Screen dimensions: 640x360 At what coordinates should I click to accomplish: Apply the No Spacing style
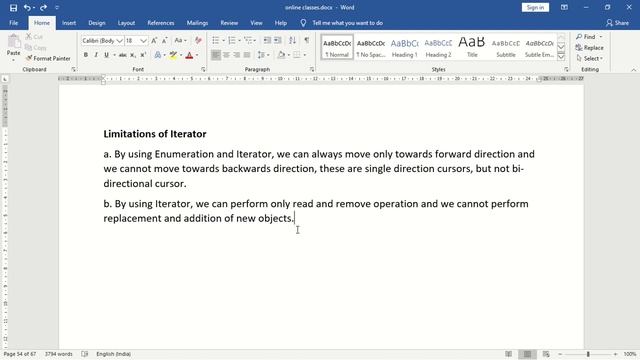pyautogui.click(x=371, y=47)
